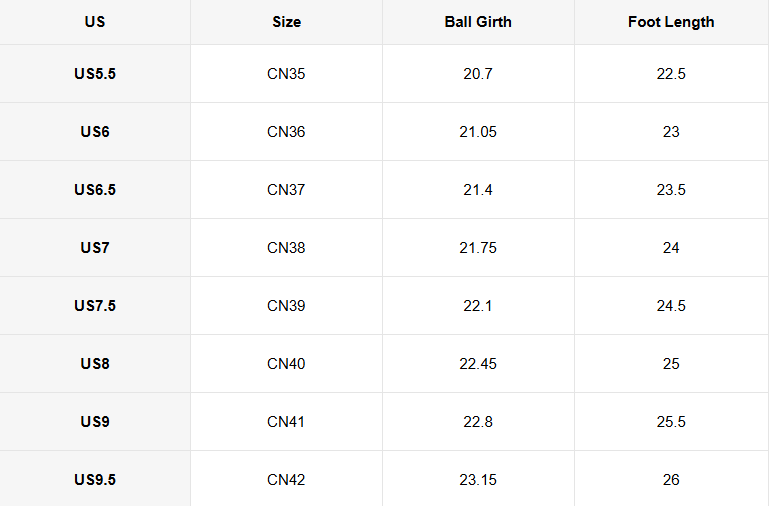772x506 pixels.
Task: Select the US7 row label
Action: [x=95, y=248]
